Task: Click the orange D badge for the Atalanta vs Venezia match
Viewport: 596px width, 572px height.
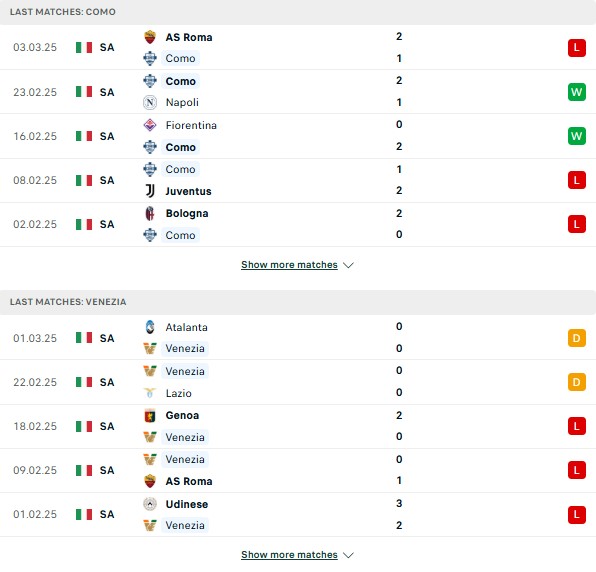Action: click(x=577, y=338)
